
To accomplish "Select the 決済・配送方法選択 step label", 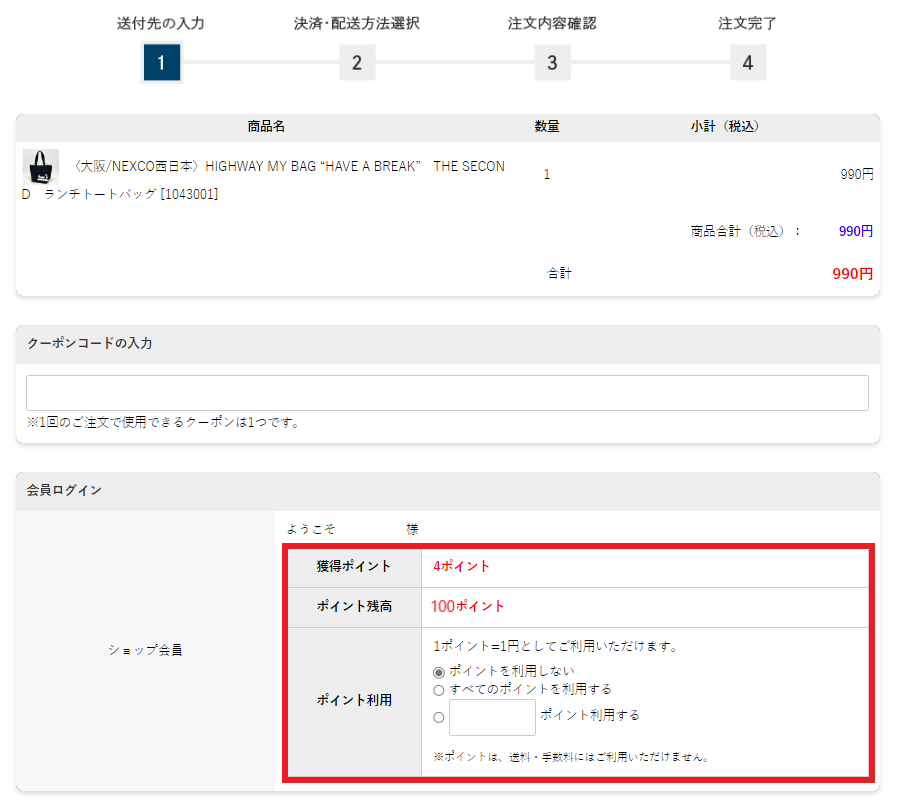I will click(357, 23).
